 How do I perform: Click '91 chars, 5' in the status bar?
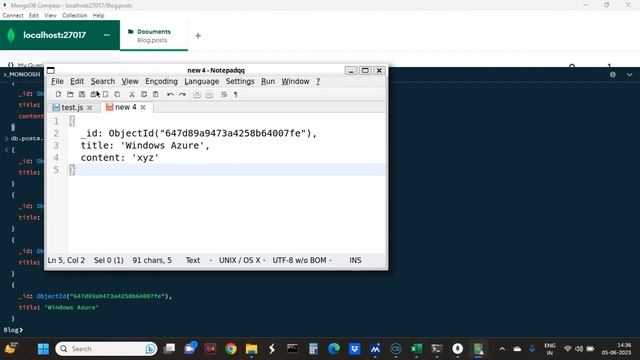tap(152, 260)
